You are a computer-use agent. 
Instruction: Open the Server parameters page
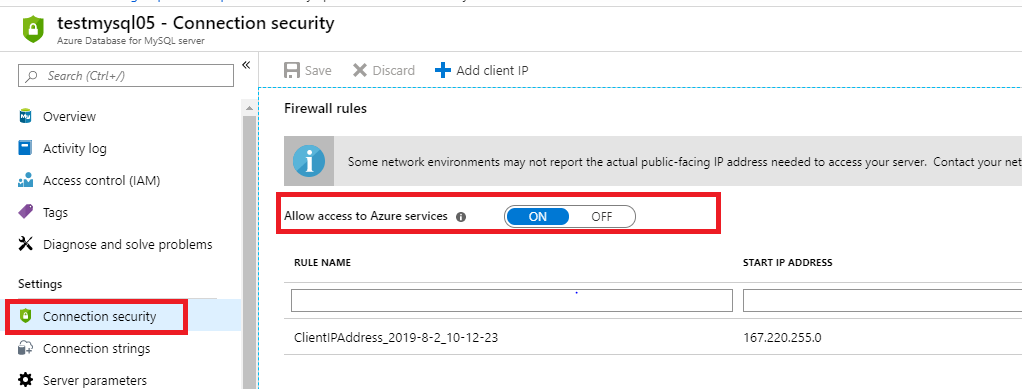[x=95, y=381]
